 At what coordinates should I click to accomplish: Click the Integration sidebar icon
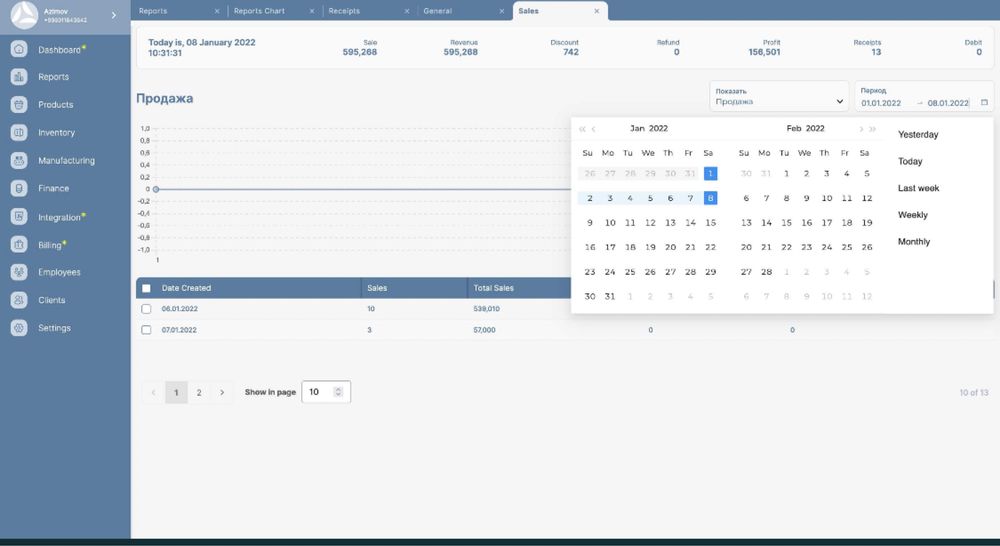19,216
